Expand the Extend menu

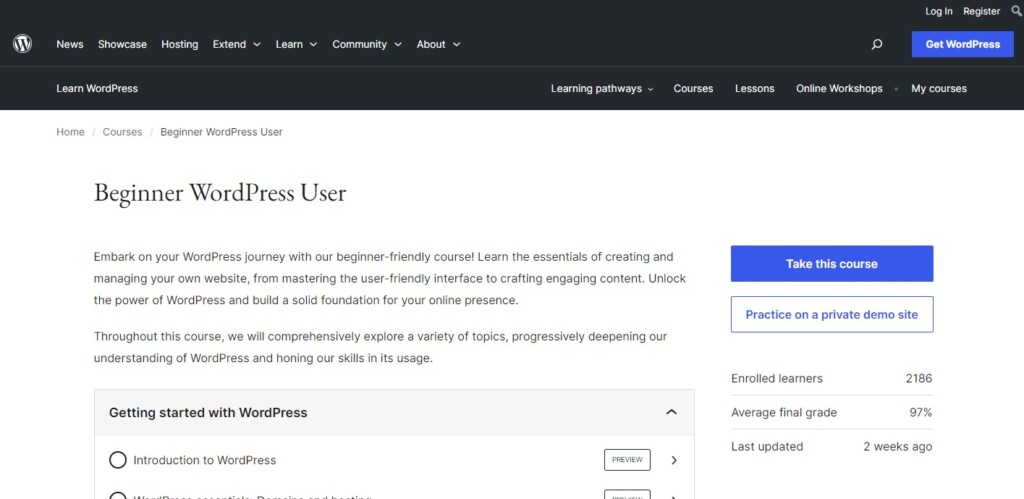pos(236,44)
